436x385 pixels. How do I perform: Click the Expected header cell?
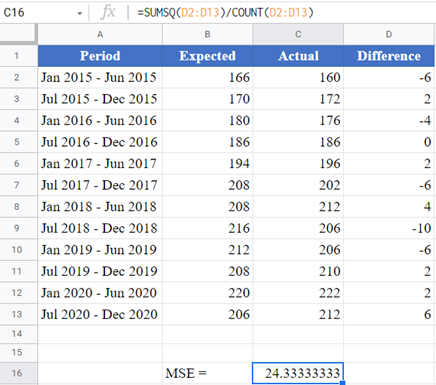[207, 56]
